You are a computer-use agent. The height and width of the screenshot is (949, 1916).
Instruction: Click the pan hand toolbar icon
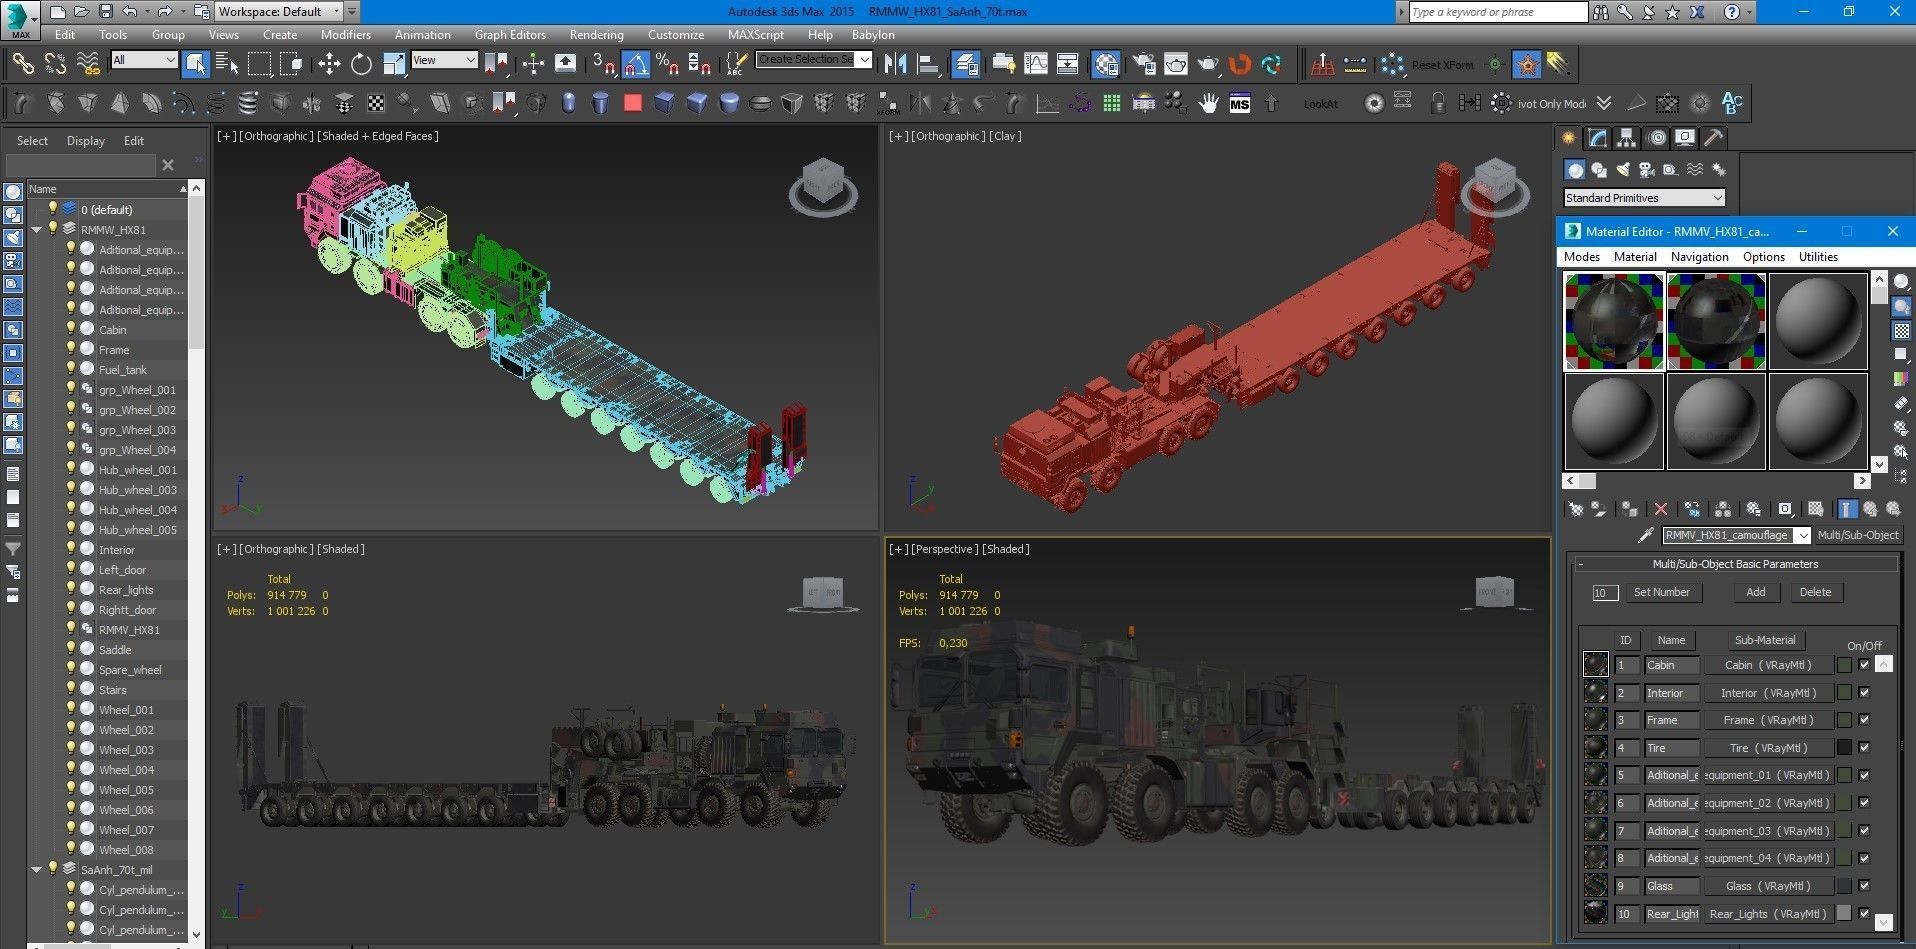(x=1208, y=104)
